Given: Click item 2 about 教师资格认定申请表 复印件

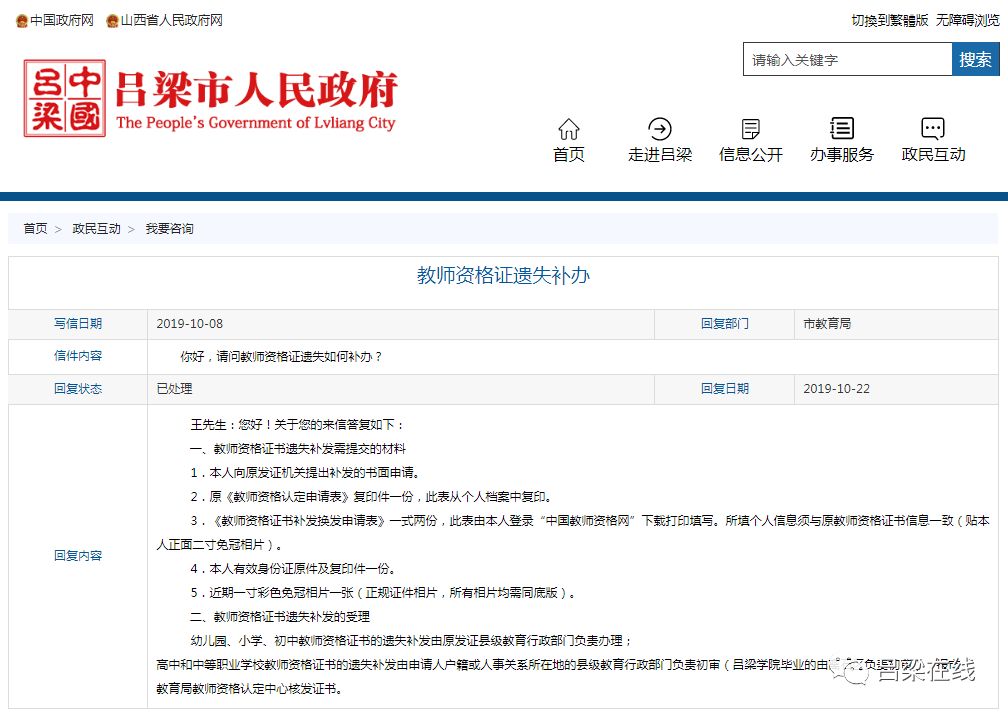Looking at the screenshot, I should click(371, 497).
